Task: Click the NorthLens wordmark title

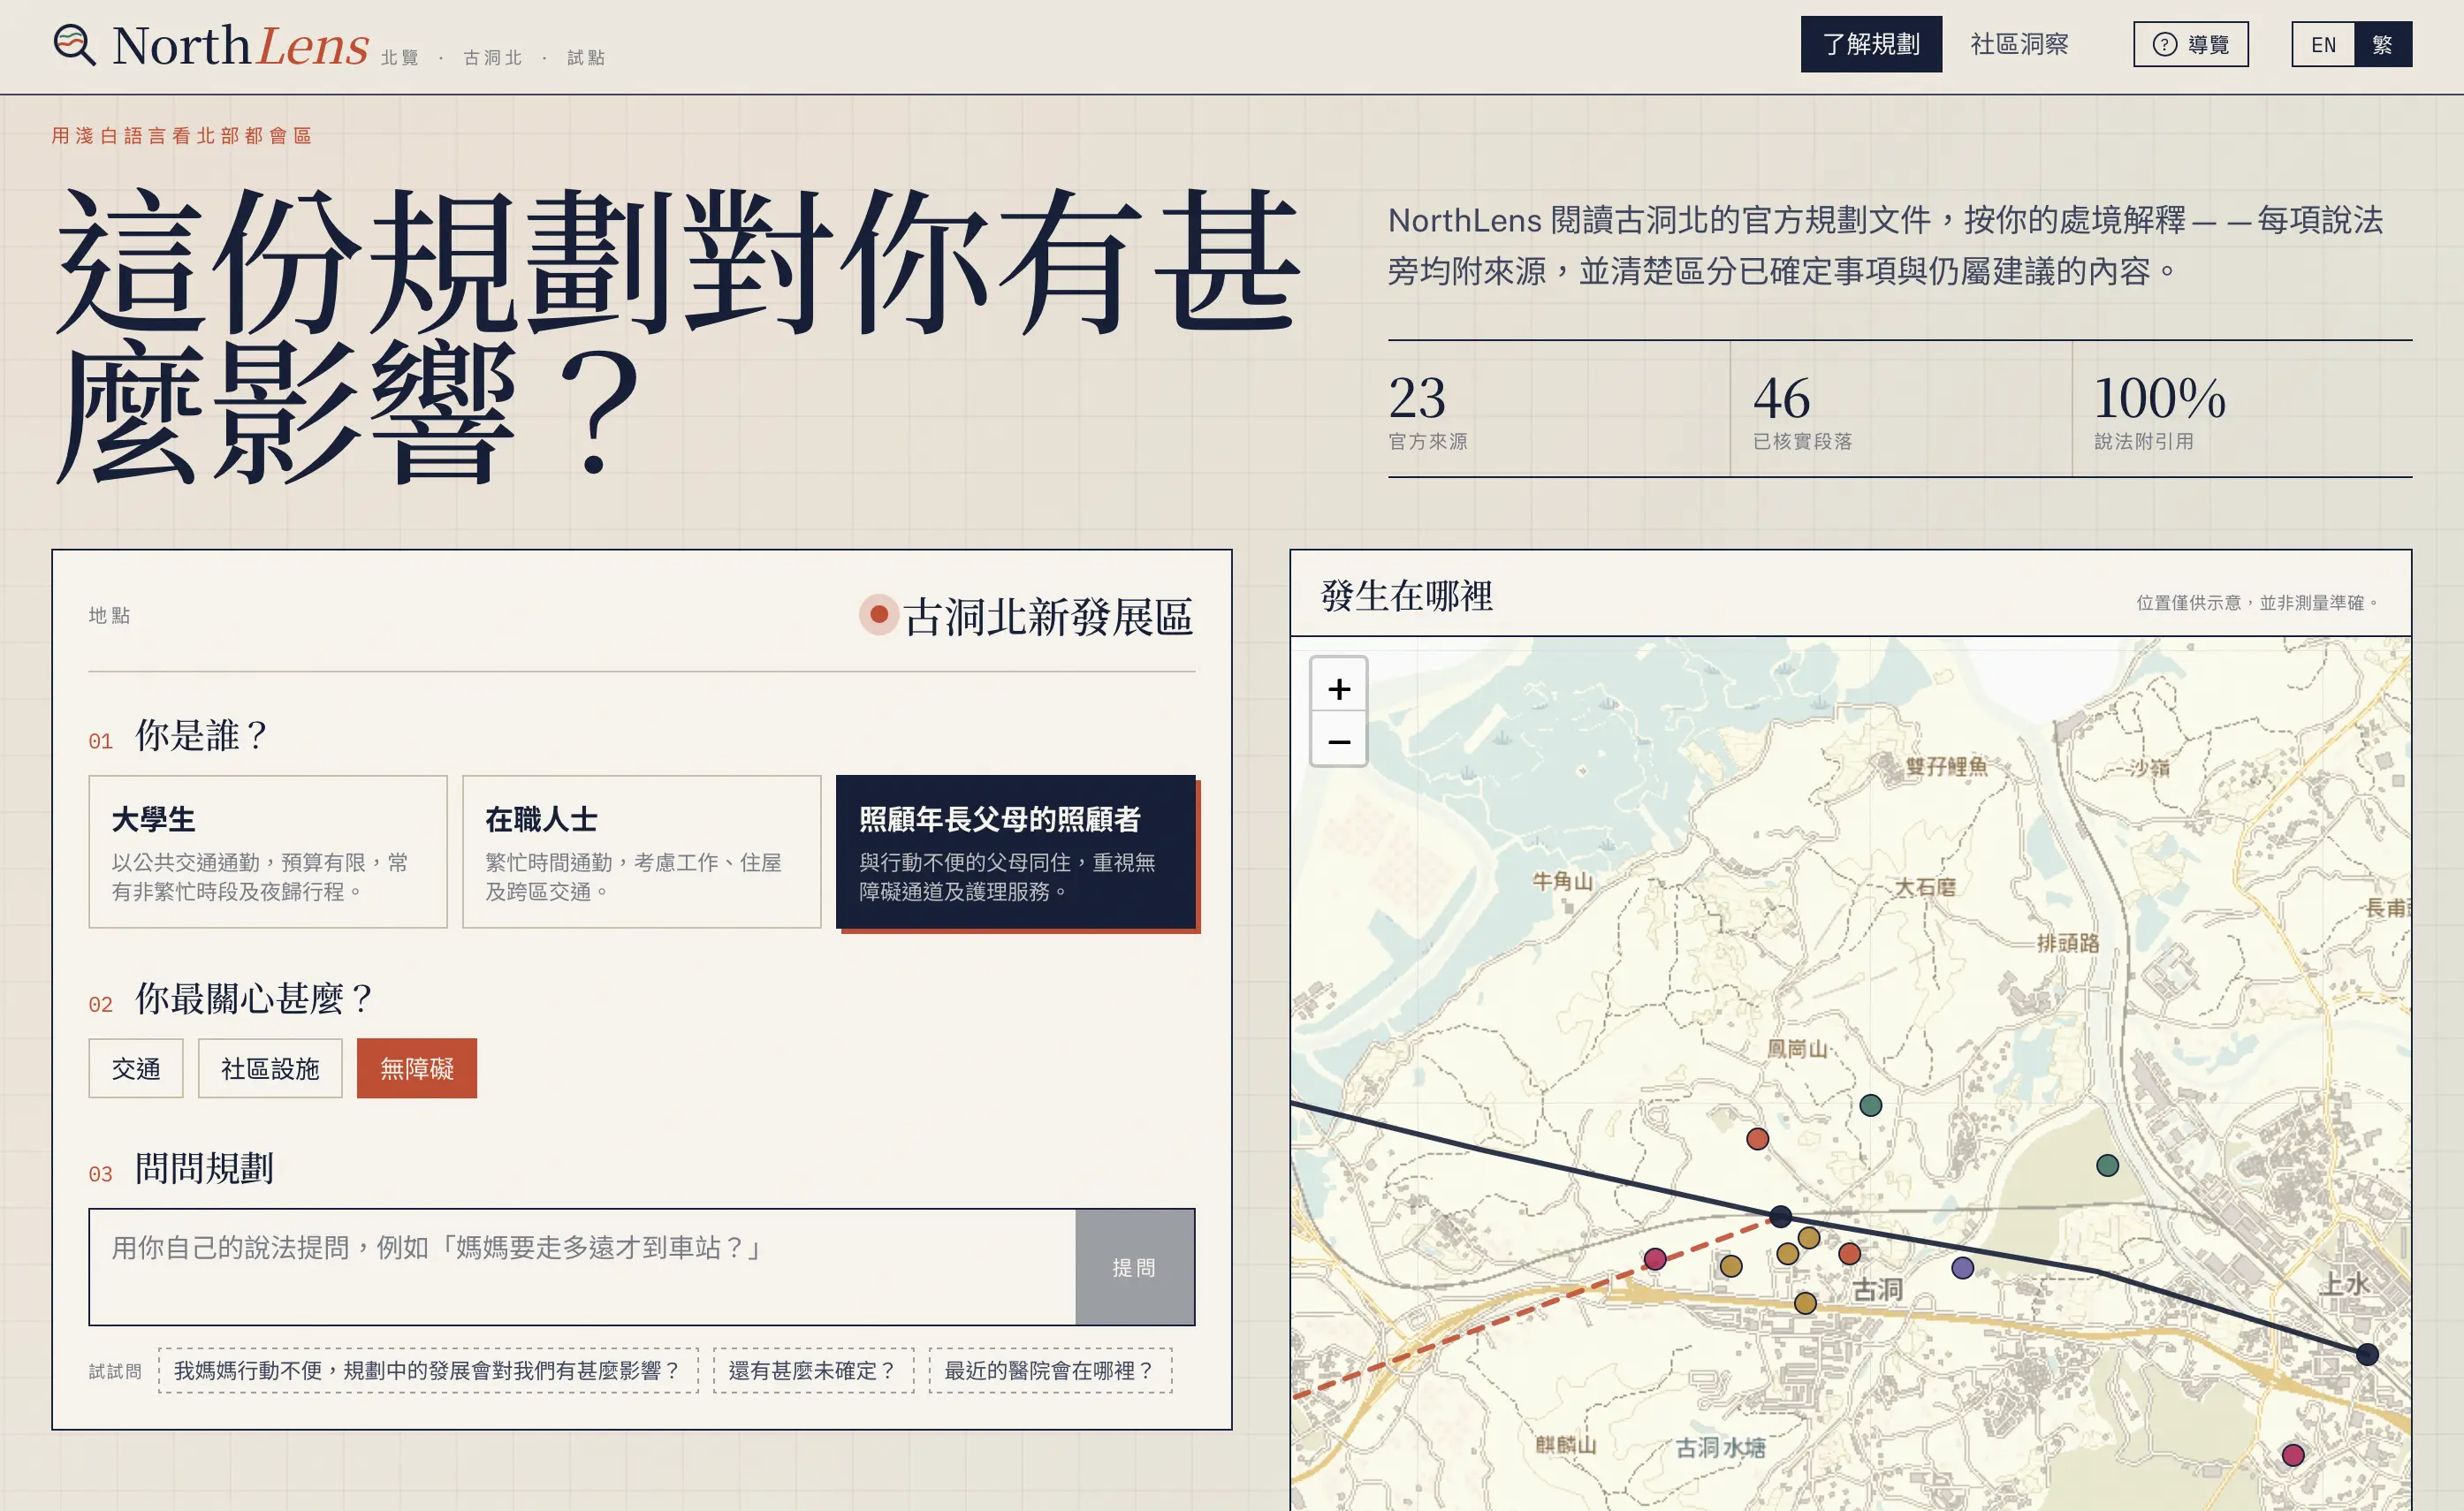Action: (241, 46)
